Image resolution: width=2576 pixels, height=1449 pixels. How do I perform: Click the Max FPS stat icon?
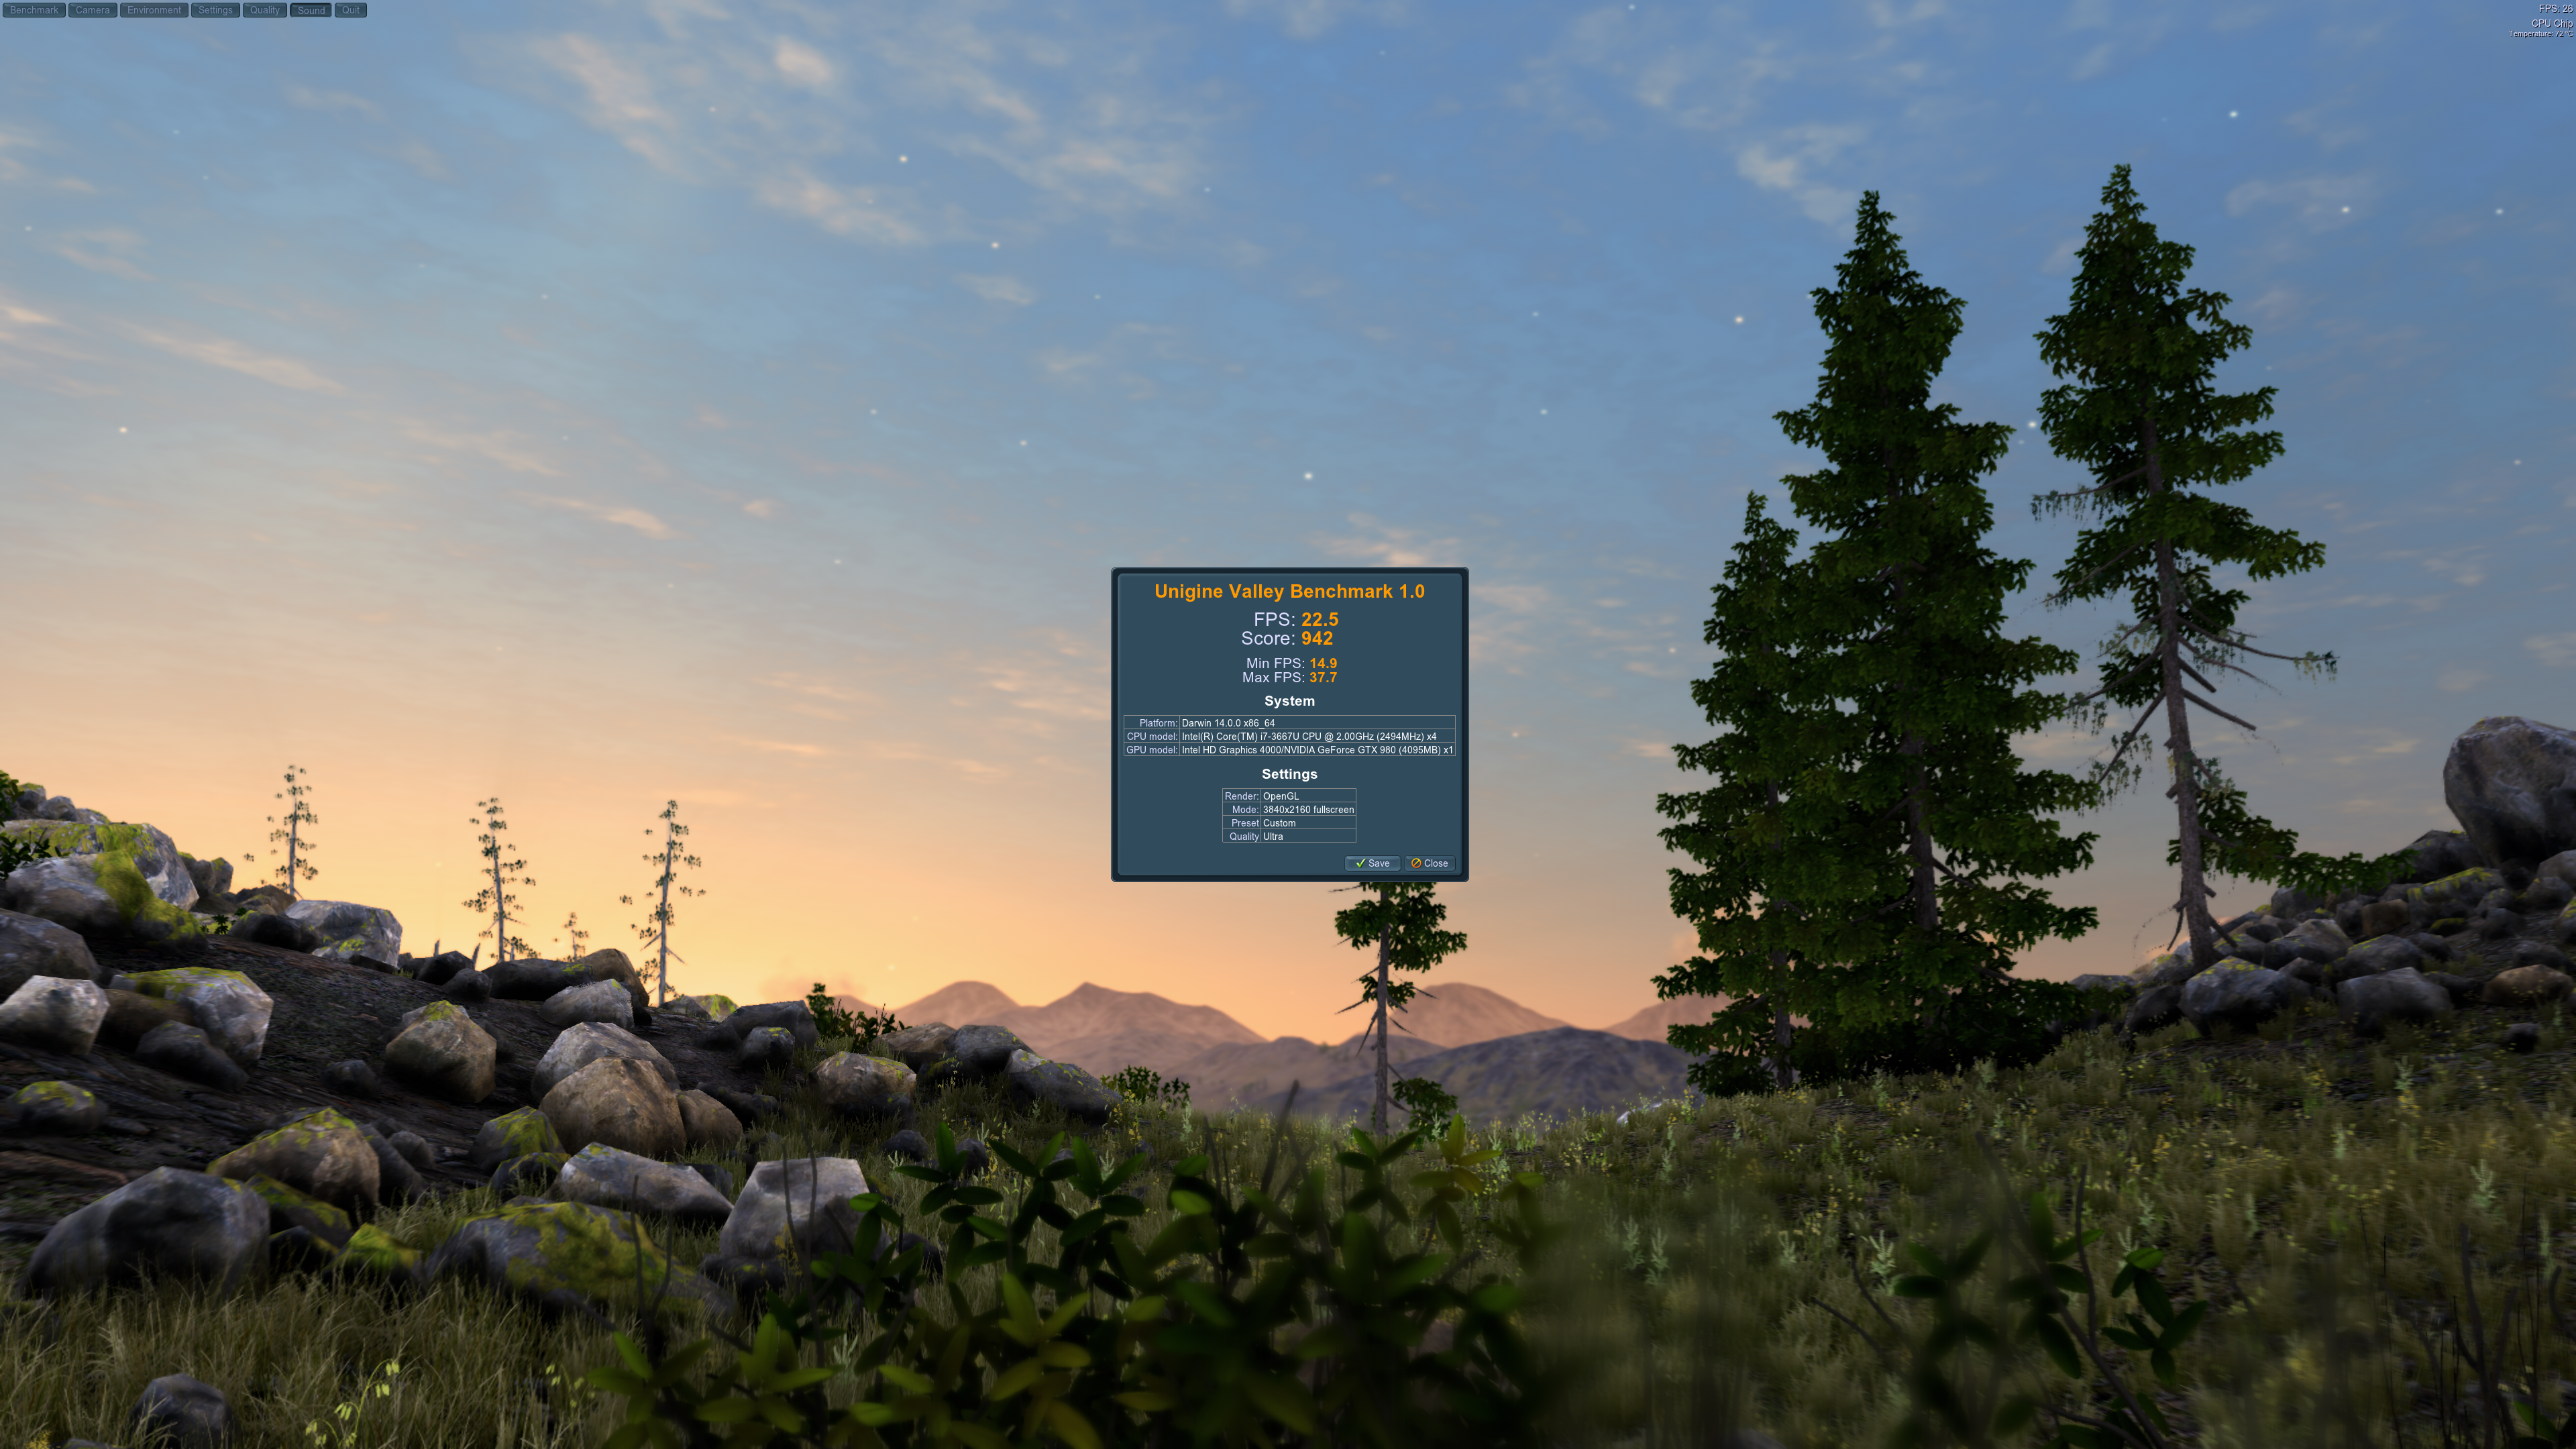1288,678
